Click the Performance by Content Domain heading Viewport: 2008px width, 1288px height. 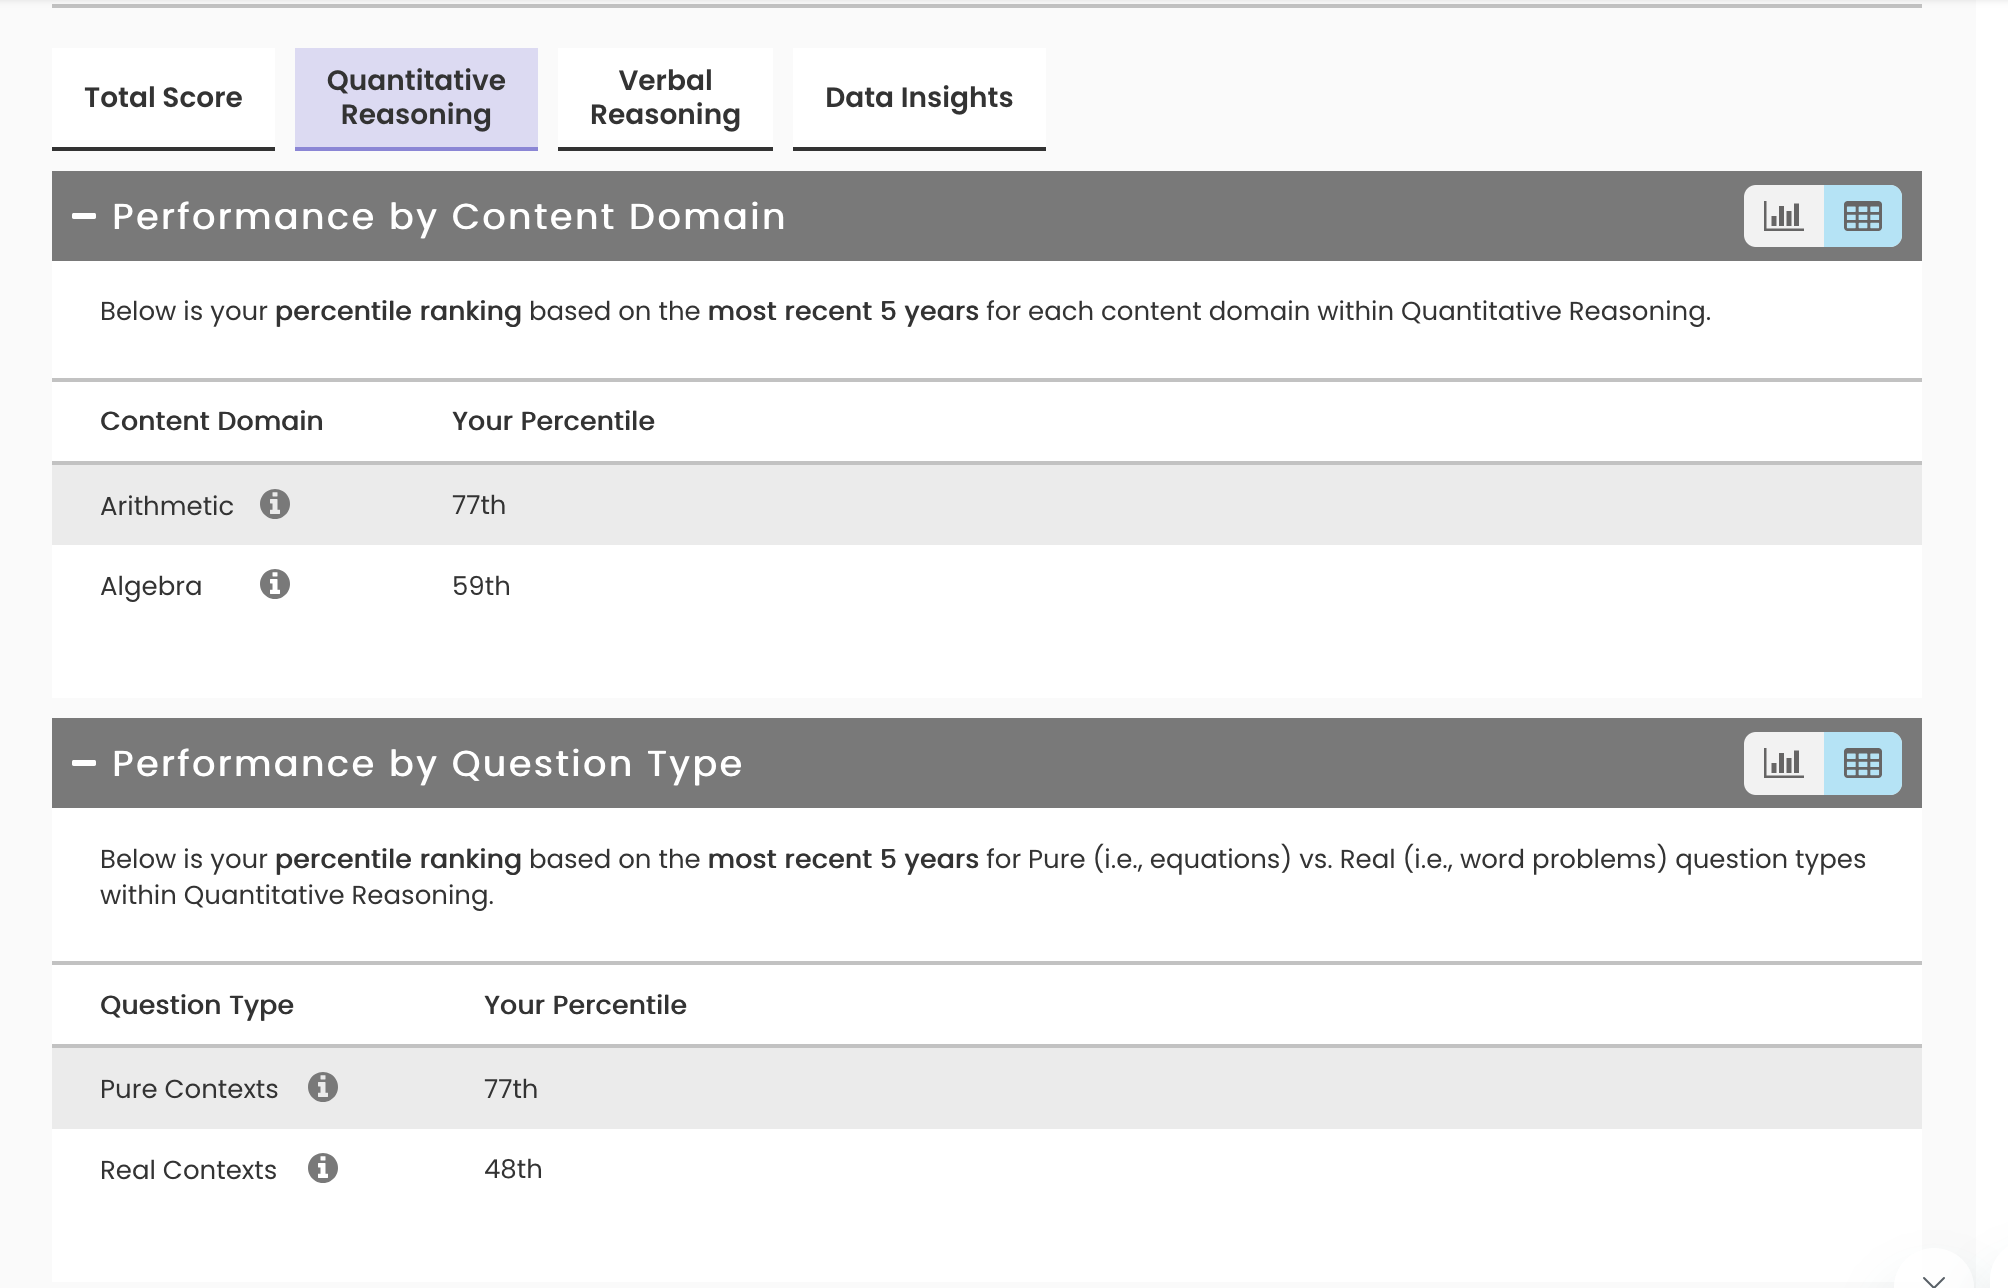(449, 217)
